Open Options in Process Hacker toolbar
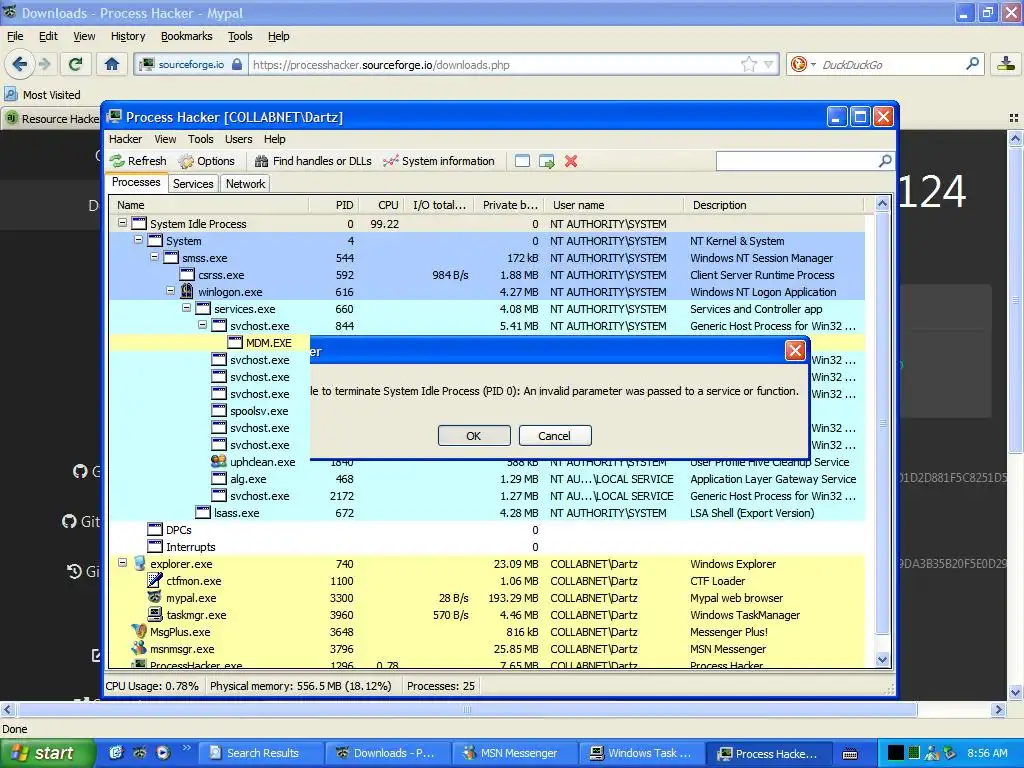The width and height of the screenshot is (1024, 768). tap(206, 161)
